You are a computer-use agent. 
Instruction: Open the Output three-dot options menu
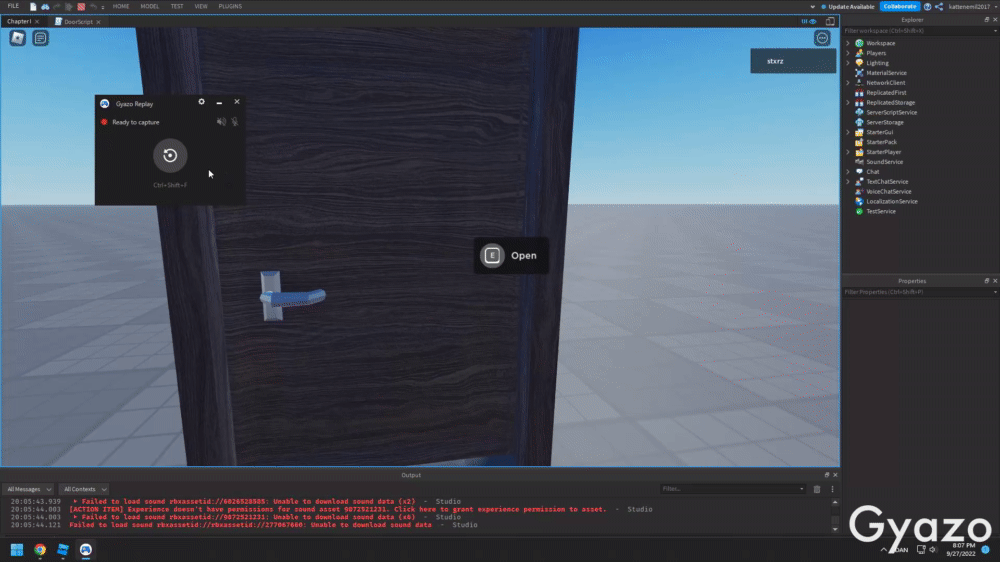(x=832, y=489)
